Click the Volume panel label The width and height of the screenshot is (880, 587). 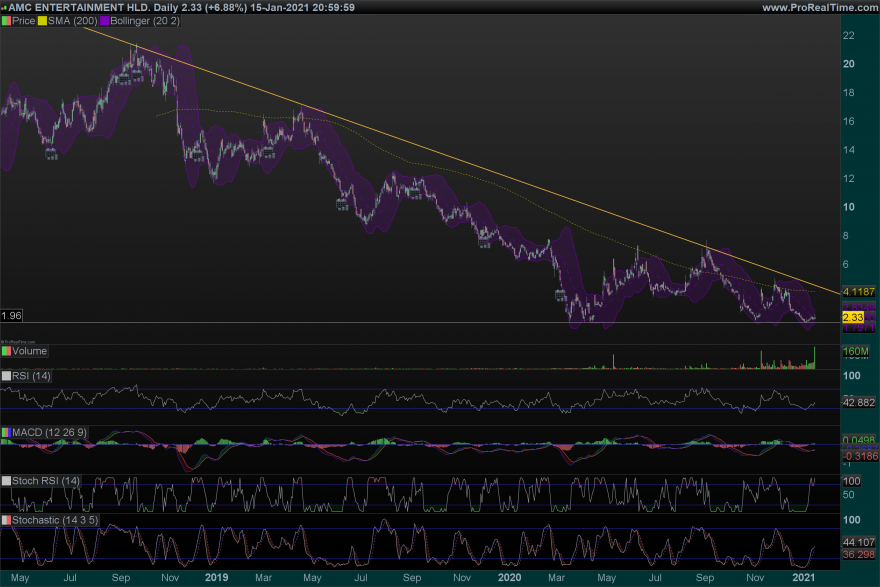point(29,351)
